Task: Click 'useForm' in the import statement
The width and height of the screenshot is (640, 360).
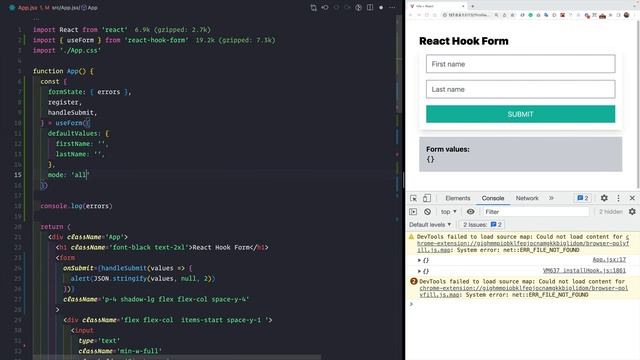Action: (80, 40)
